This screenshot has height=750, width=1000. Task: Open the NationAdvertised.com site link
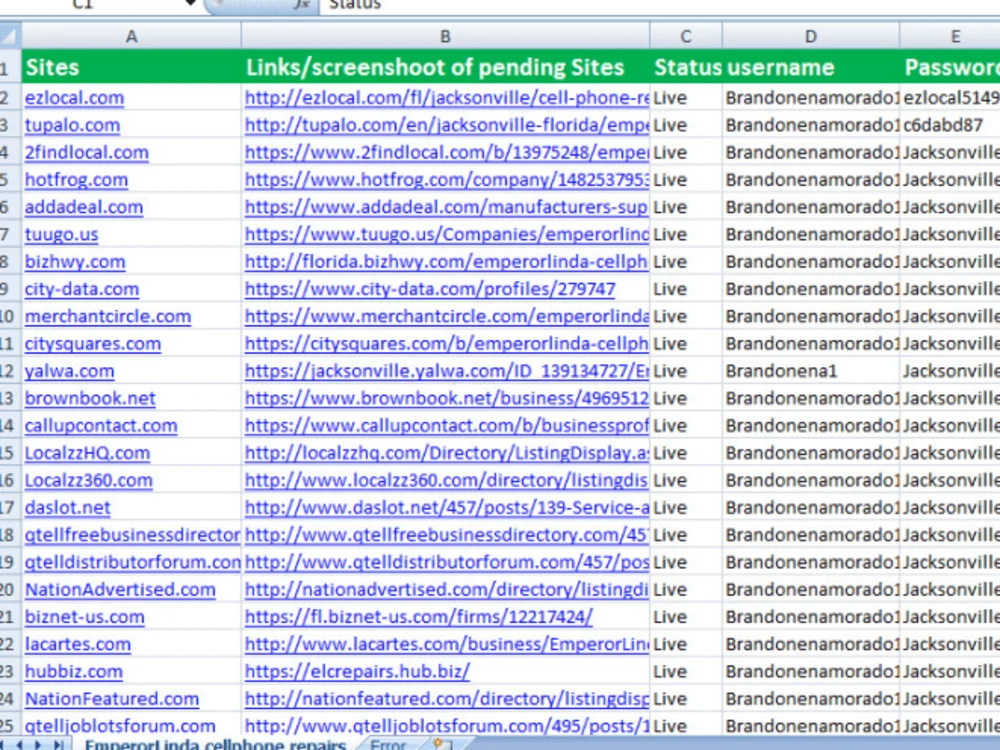coord(120,590)
